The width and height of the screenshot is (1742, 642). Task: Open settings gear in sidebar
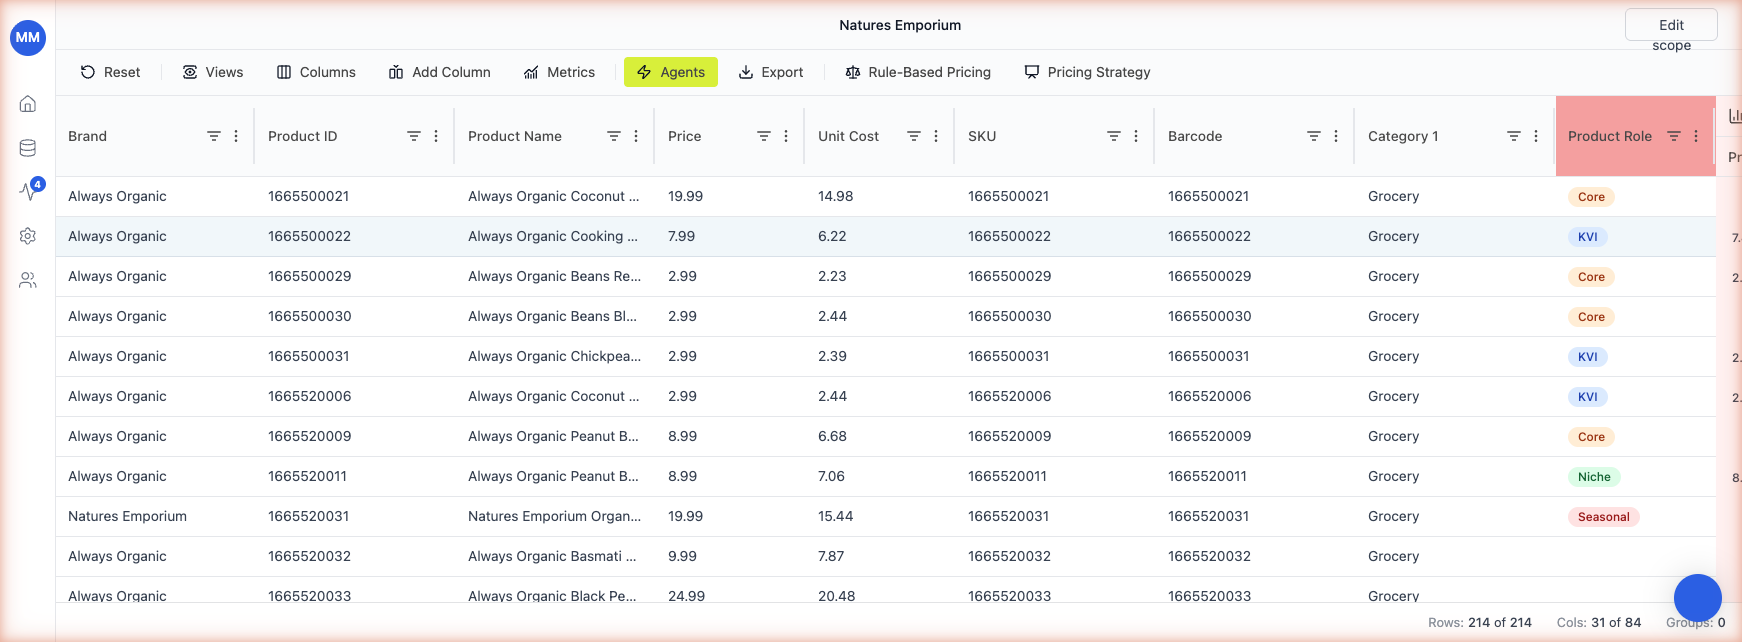point(28,236)
